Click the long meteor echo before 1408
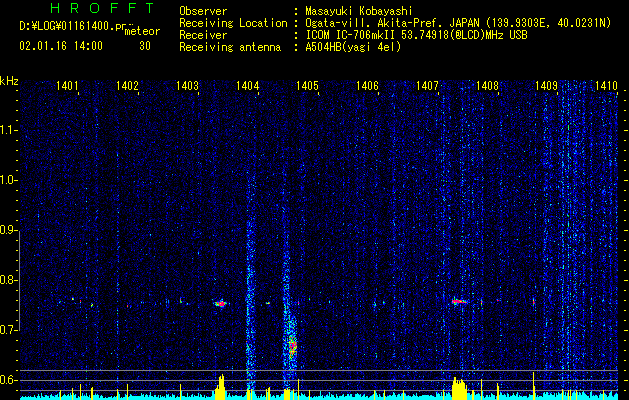Screen dimensions: 629x400 coord(459,301)
